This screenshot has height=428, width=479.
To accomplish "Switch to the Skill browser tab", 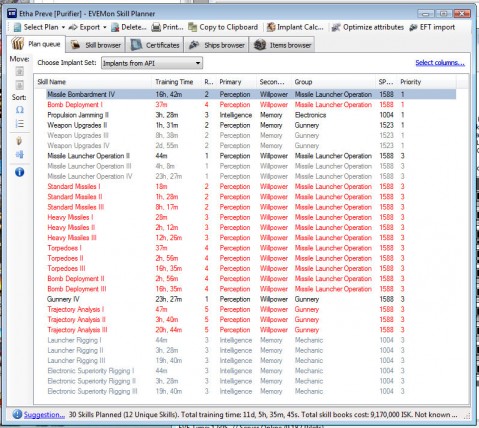I will 96,45.
